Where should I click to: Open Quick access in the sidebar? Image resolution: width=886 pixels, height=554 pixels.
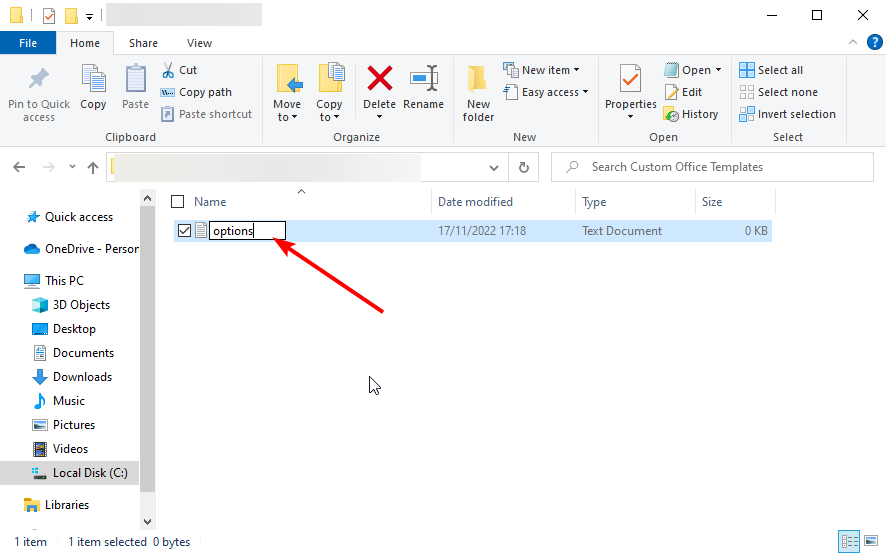[x=70, y=217]
